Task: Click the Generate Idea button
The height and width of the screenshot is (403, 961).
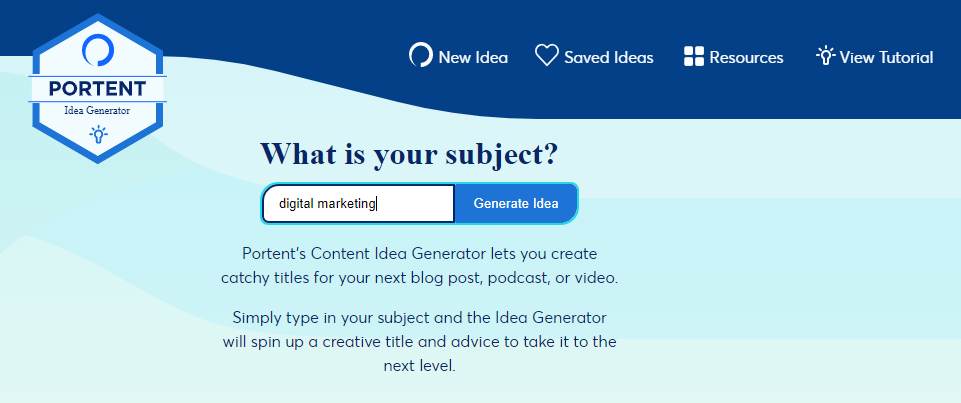Action: coord(516,203)
